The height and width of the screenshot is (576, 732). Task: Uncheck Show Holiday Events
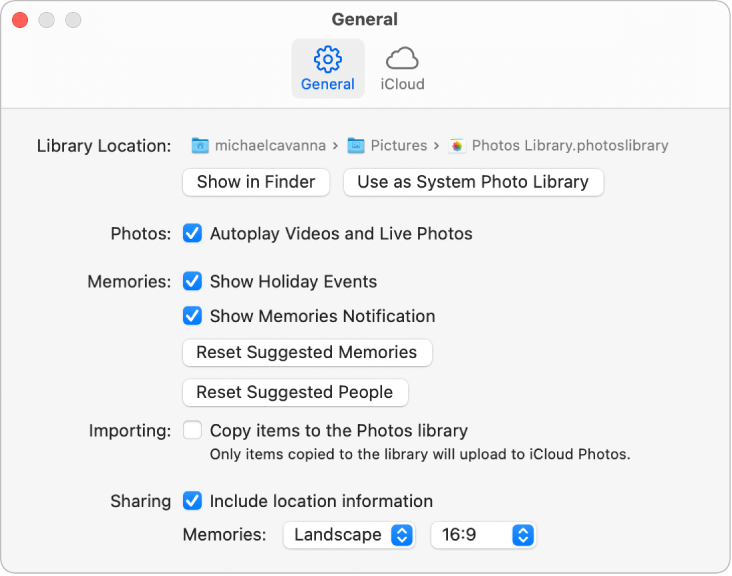tap(193, 282)
